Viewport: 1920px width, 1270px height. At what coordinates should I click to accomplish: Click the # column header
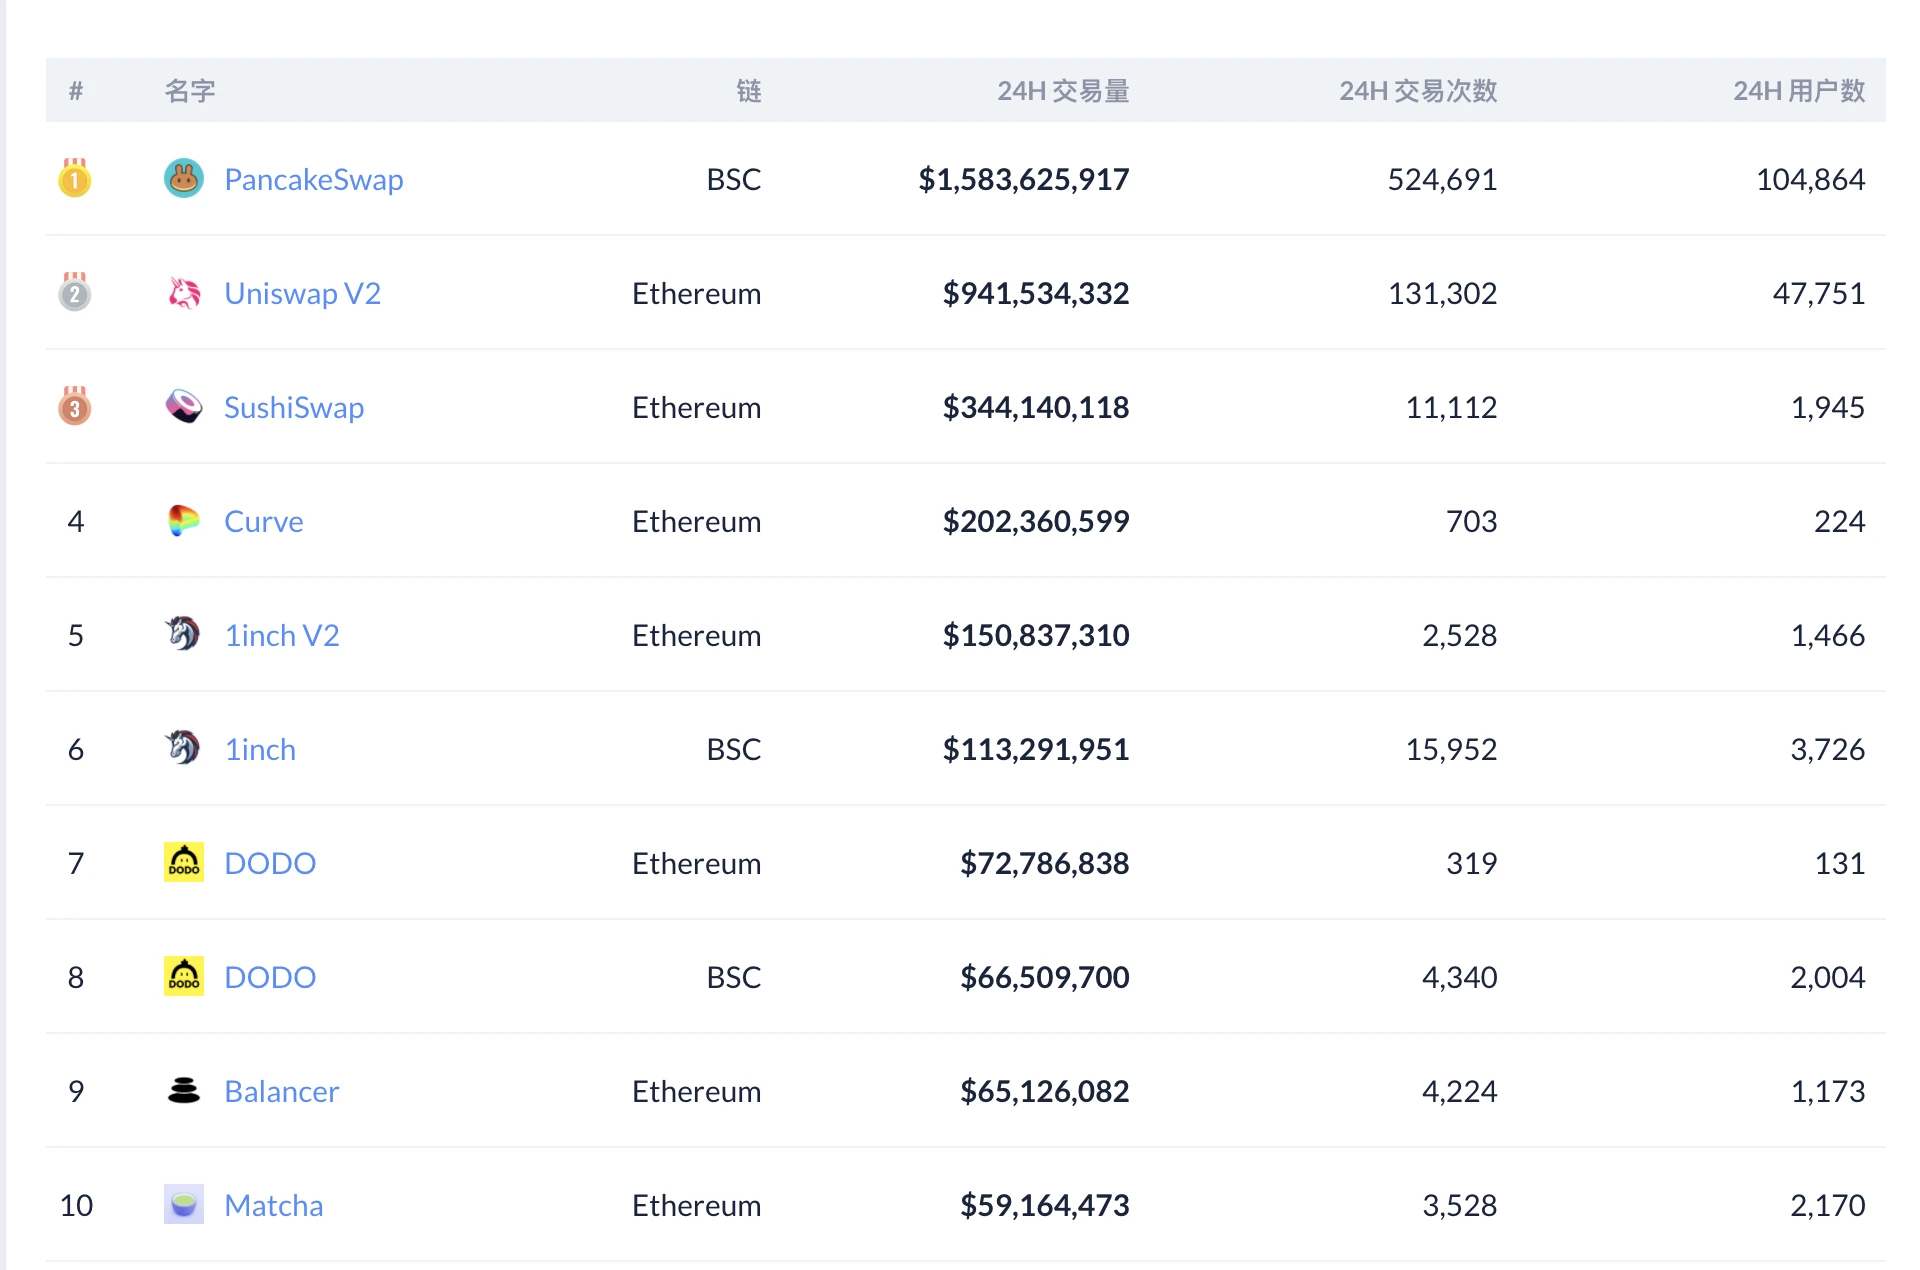point(76,91)
